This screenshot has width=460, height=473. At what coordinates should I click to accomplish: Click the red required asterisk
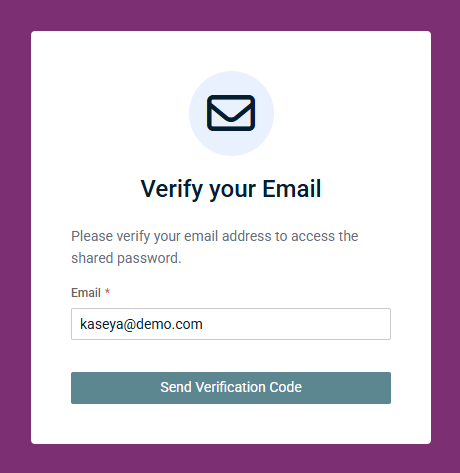click(107, 292)
